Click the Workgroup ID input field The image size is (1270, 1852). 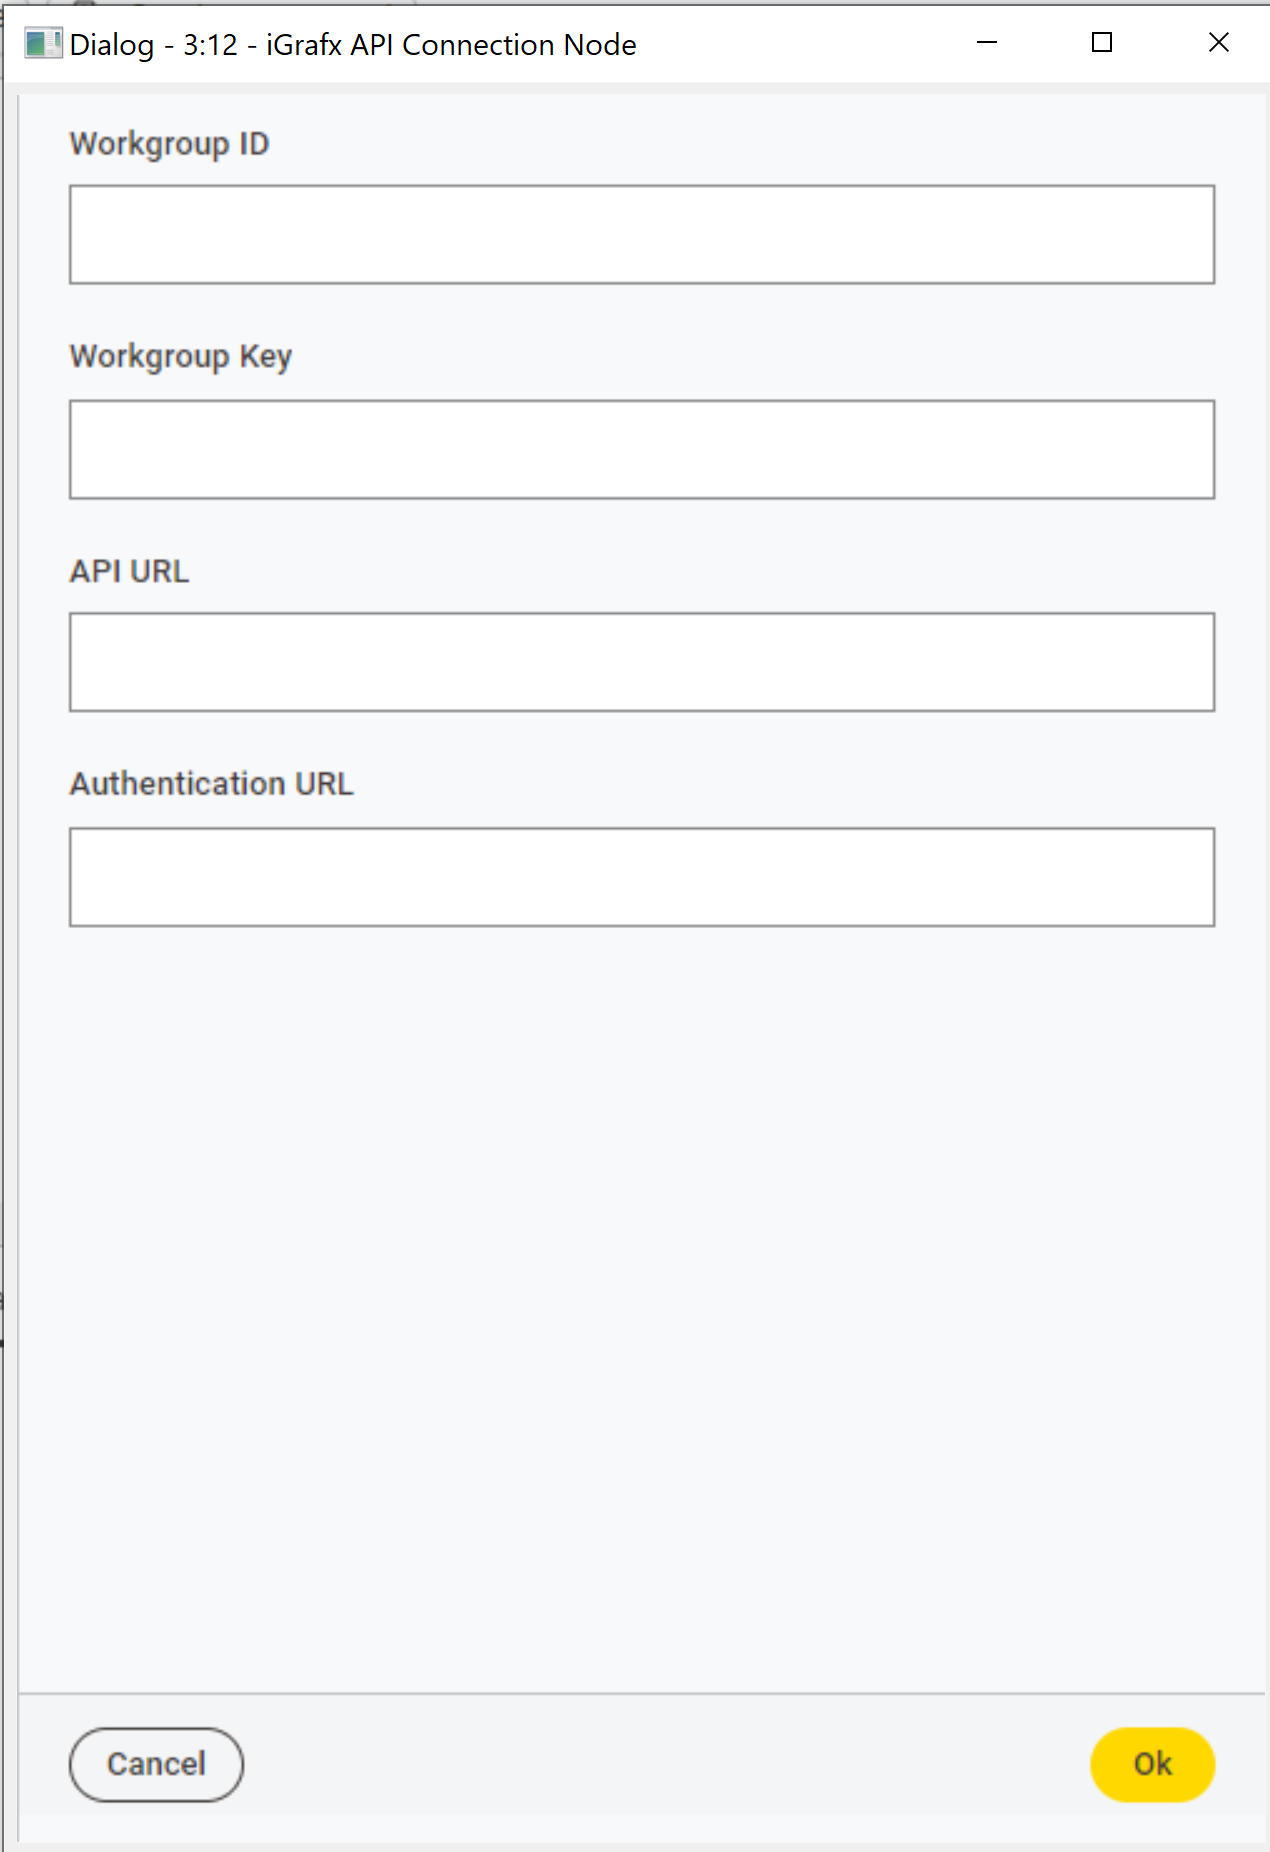pyautogui.click(x=642, y=234)
